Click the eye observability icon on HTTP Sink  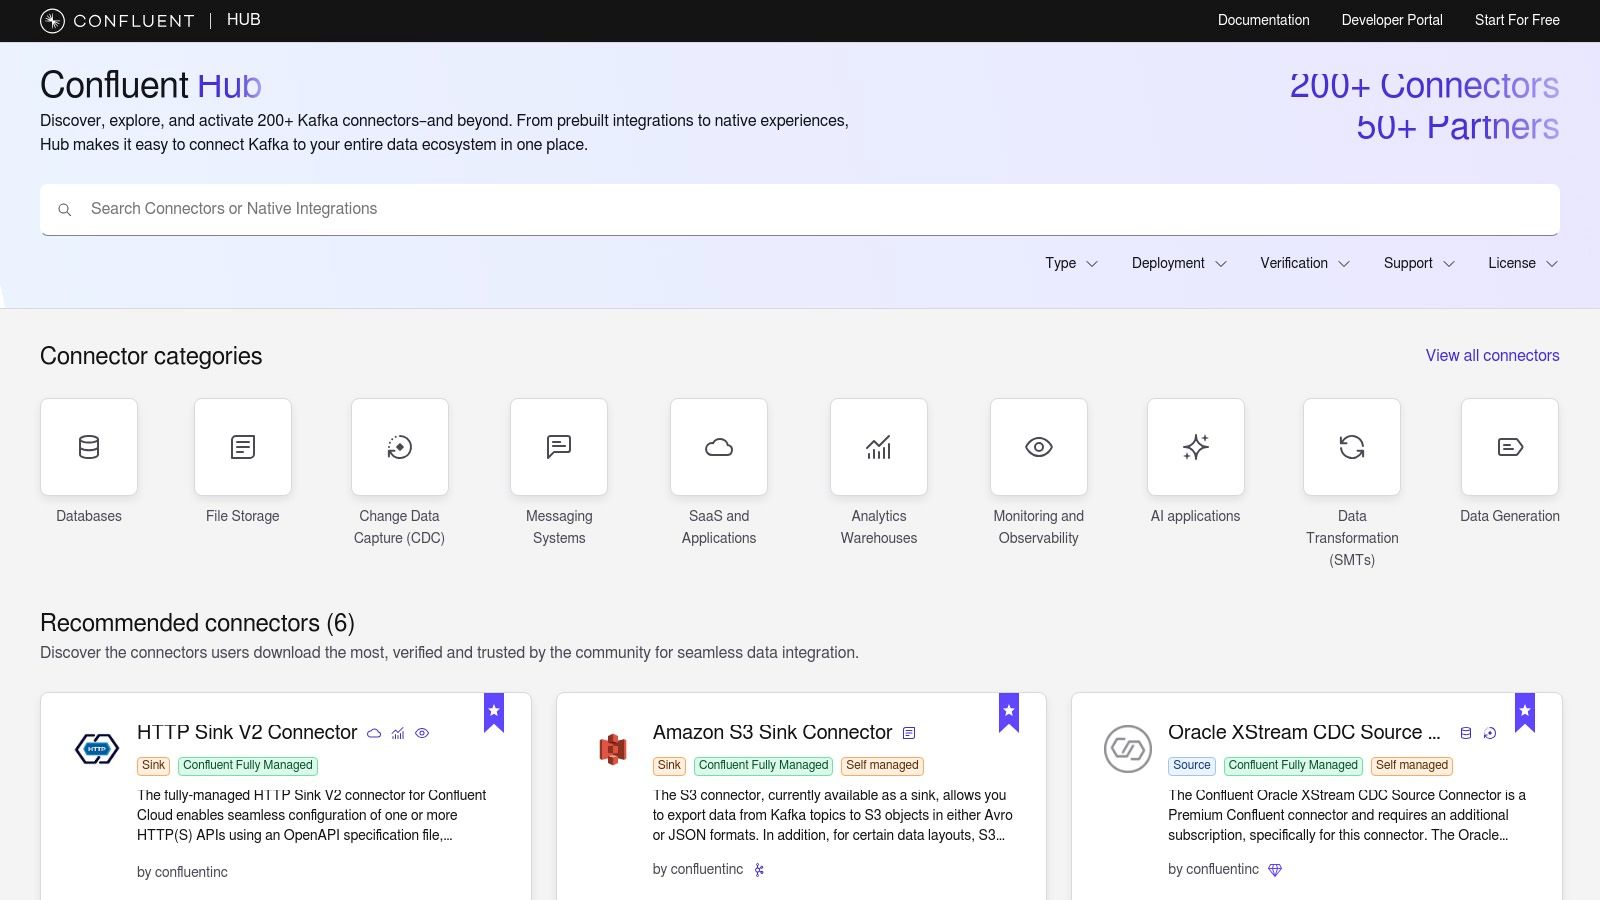click(x=421, y=733)
